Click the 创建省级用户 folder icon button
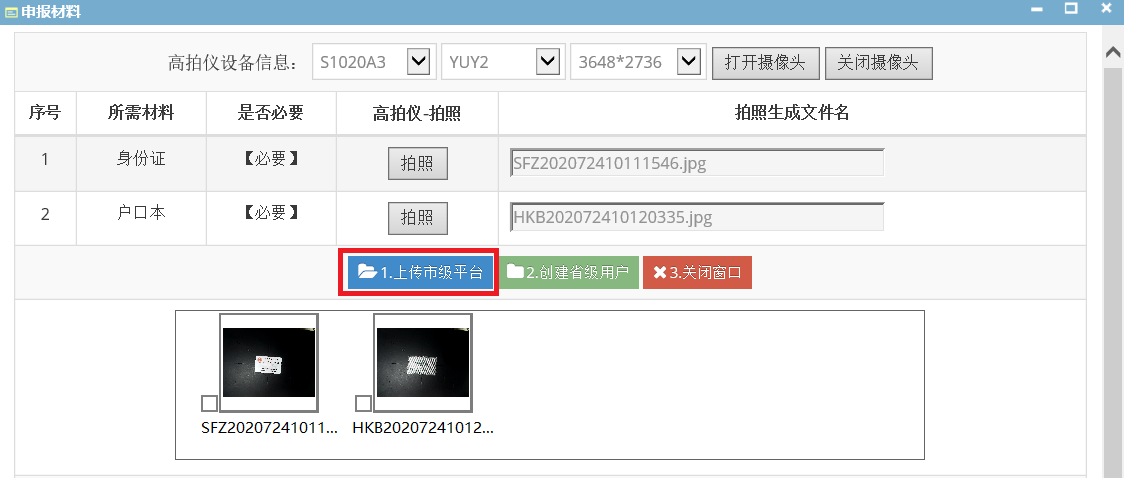Image resolution: width=1124 pixels, height=478 pixels. 568,272
